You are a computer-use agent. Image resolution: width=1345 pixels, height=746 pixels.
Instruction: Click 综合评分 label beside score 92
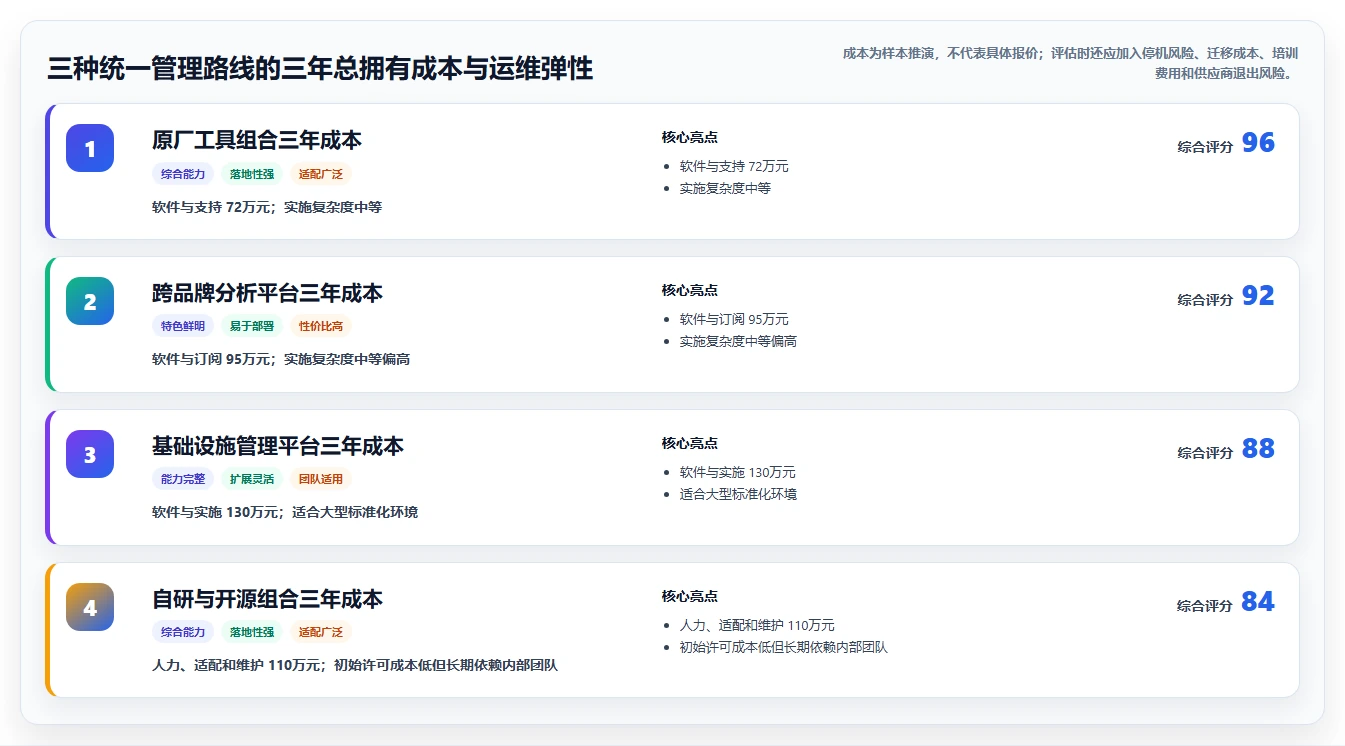1205,300
